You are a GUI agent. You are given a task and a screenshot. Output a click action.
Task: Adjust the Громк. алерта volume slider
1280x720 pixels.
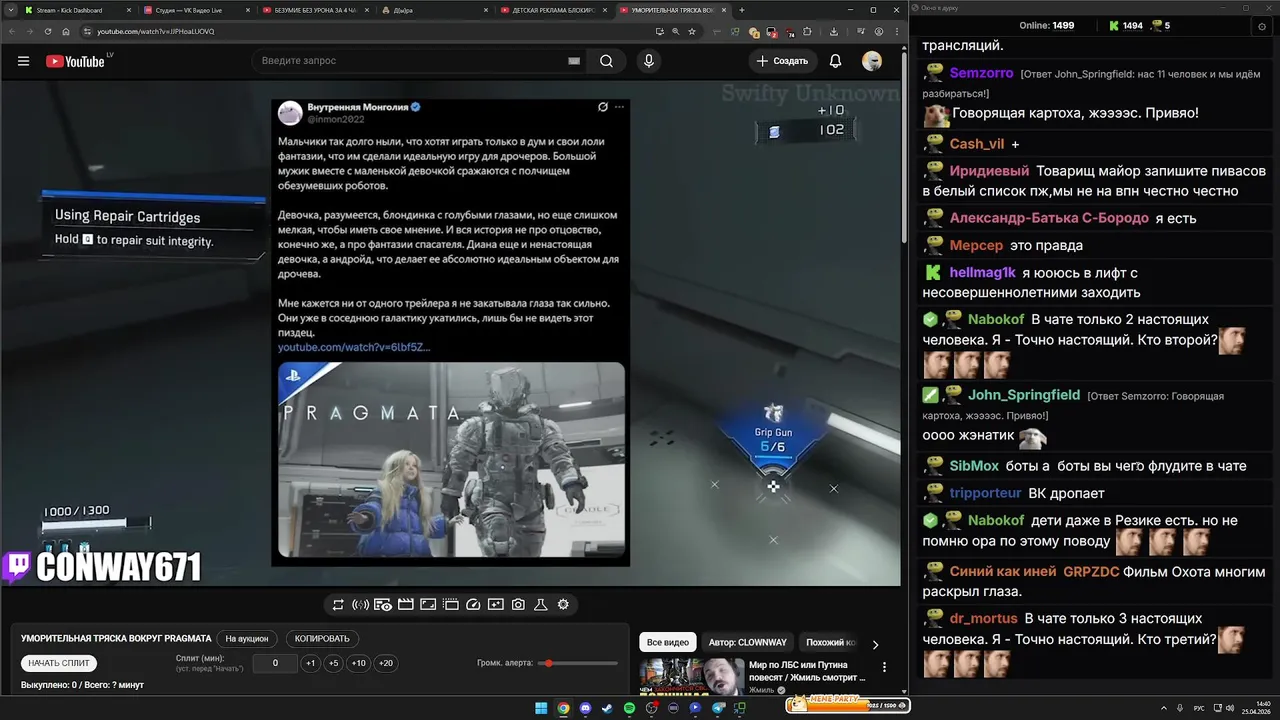pyautogui.click(x=578, y=663)
